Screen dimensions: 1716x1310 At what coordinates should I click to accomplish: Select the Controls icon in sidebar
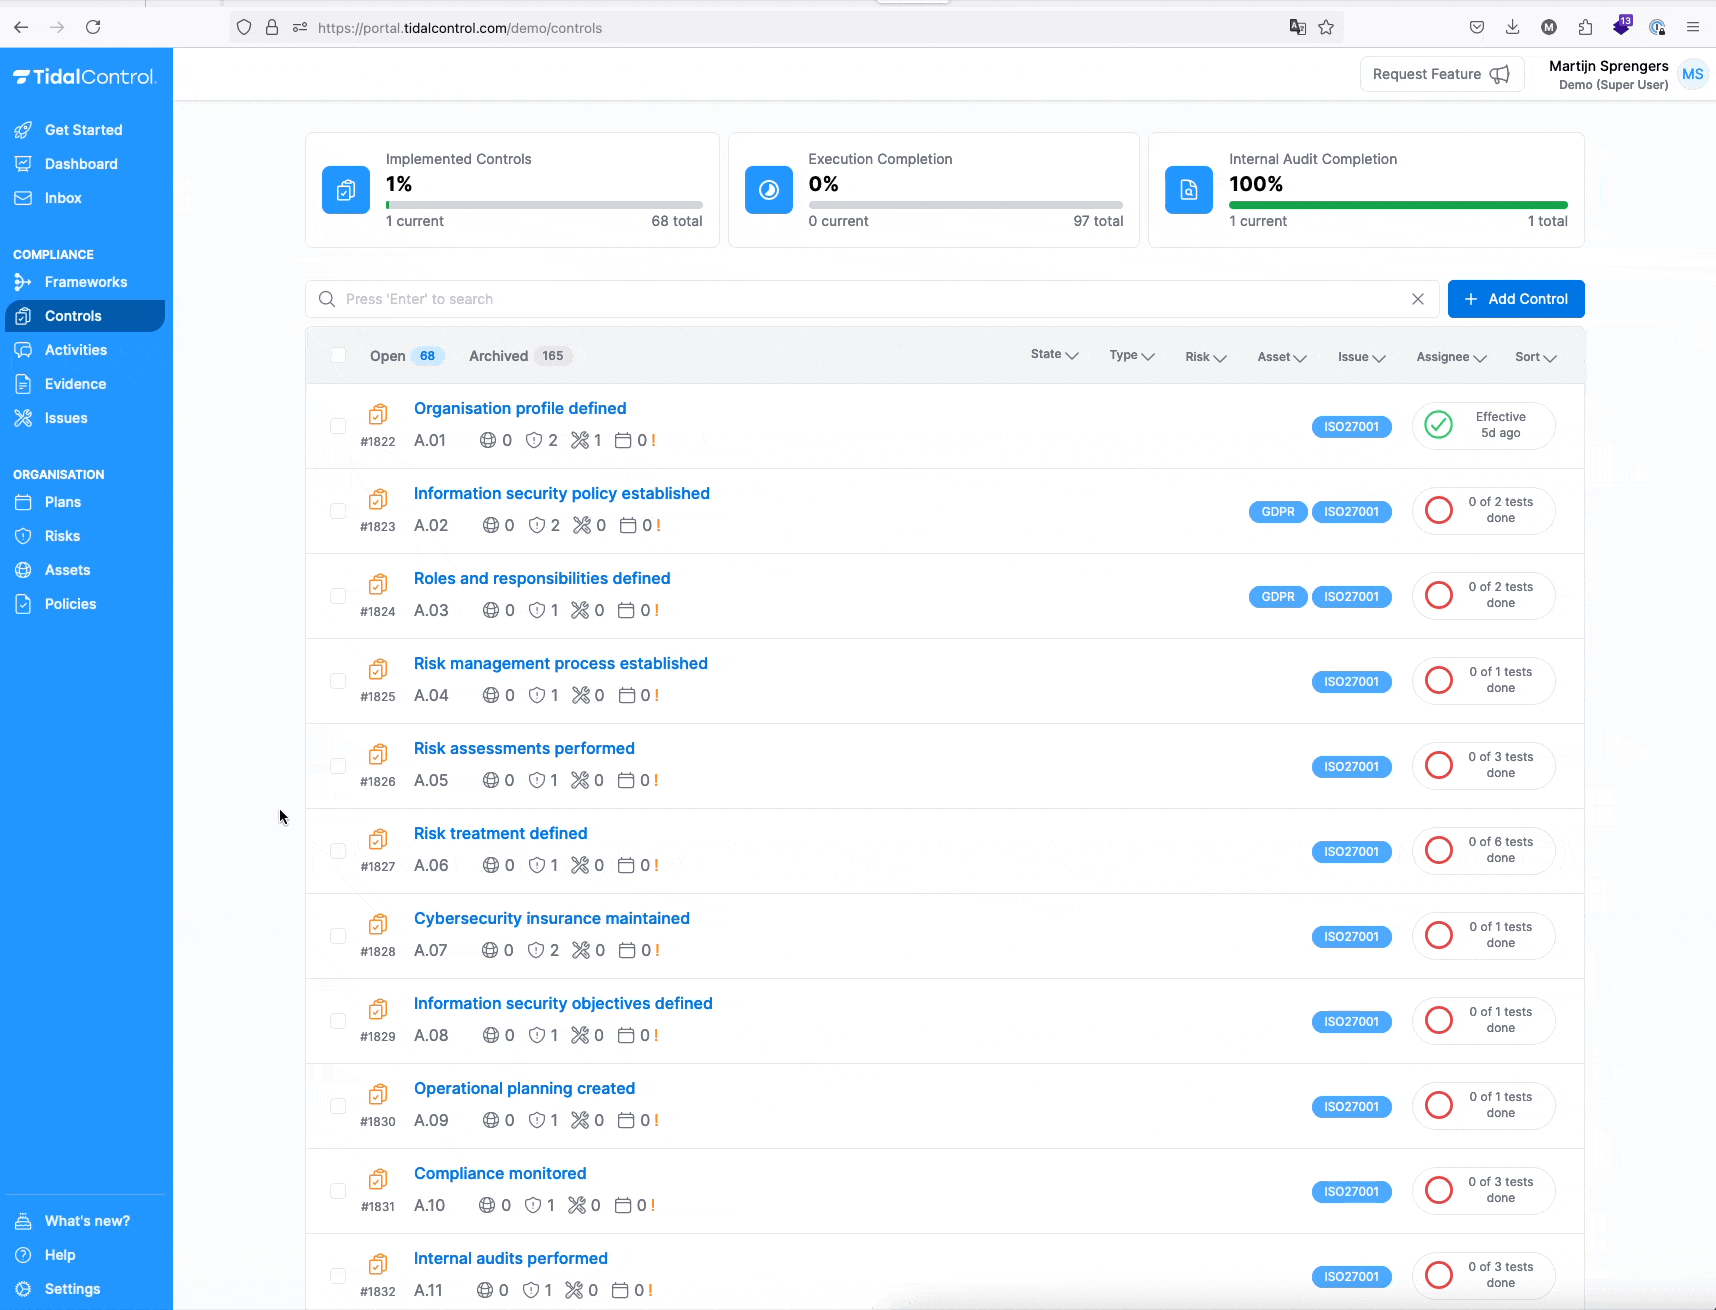[x=22, y=315]
